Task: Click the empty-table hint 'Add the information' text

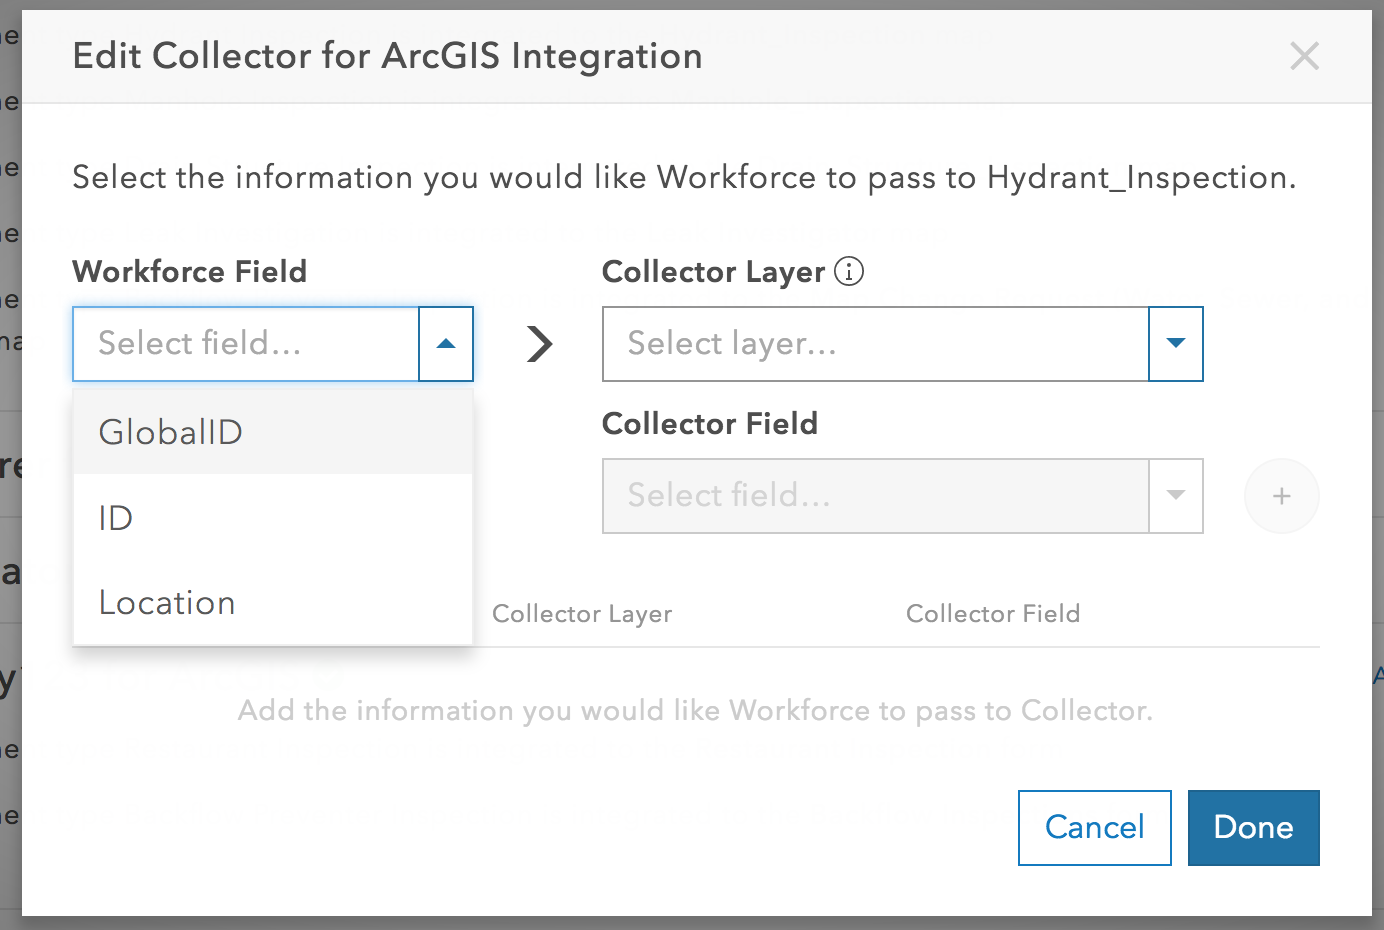Action: (695, 711)
